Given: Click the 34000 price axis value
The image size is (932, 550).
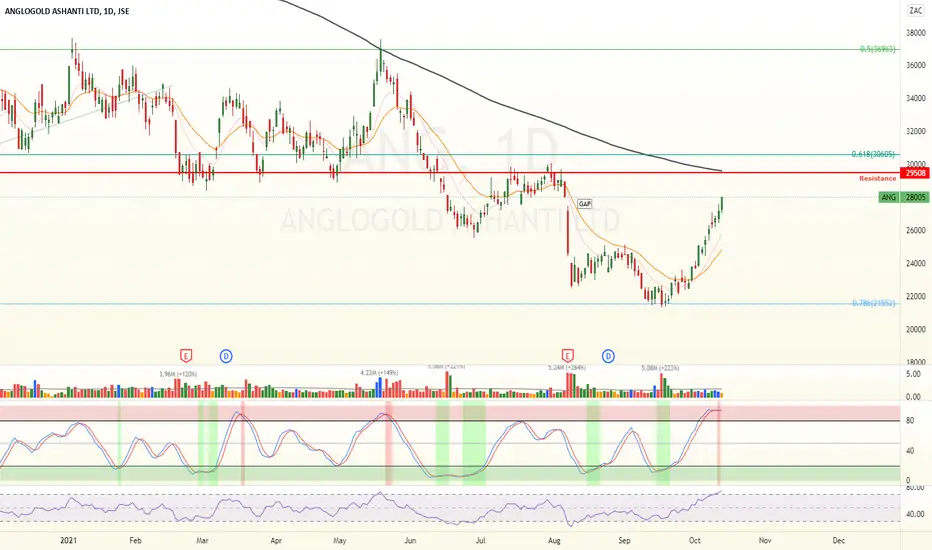Looking at the screenshot, I should tap(916, 99).
